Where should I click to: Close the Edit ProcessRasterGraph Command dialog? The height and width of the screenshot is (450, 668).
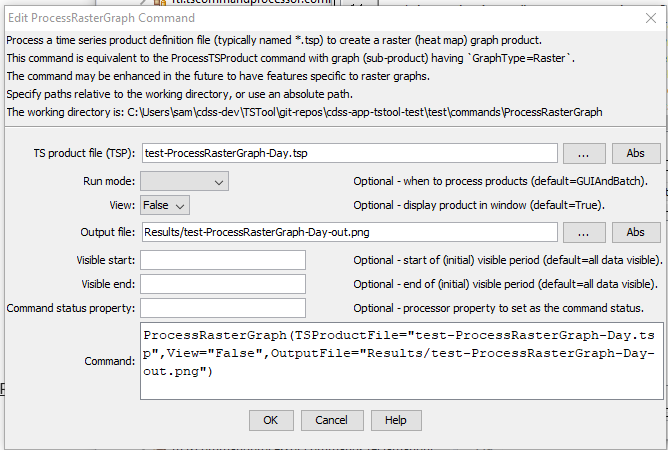(651, 18)
